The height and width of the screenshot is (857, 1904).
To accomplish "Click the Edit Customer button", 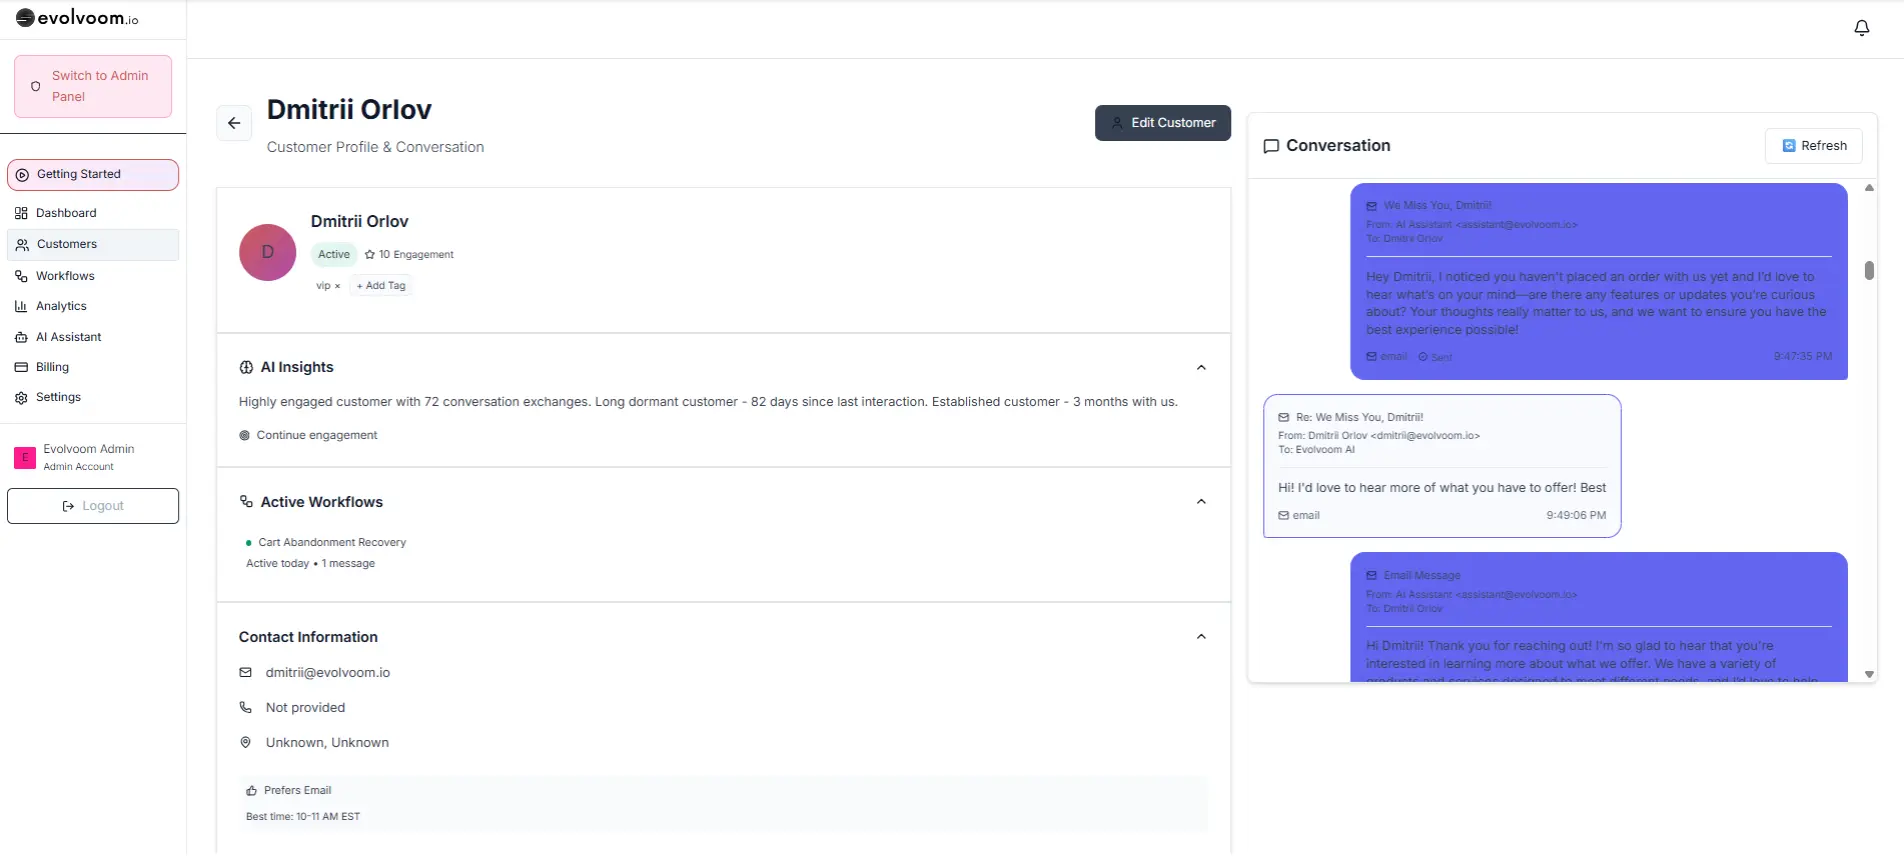I will 1163,123.
